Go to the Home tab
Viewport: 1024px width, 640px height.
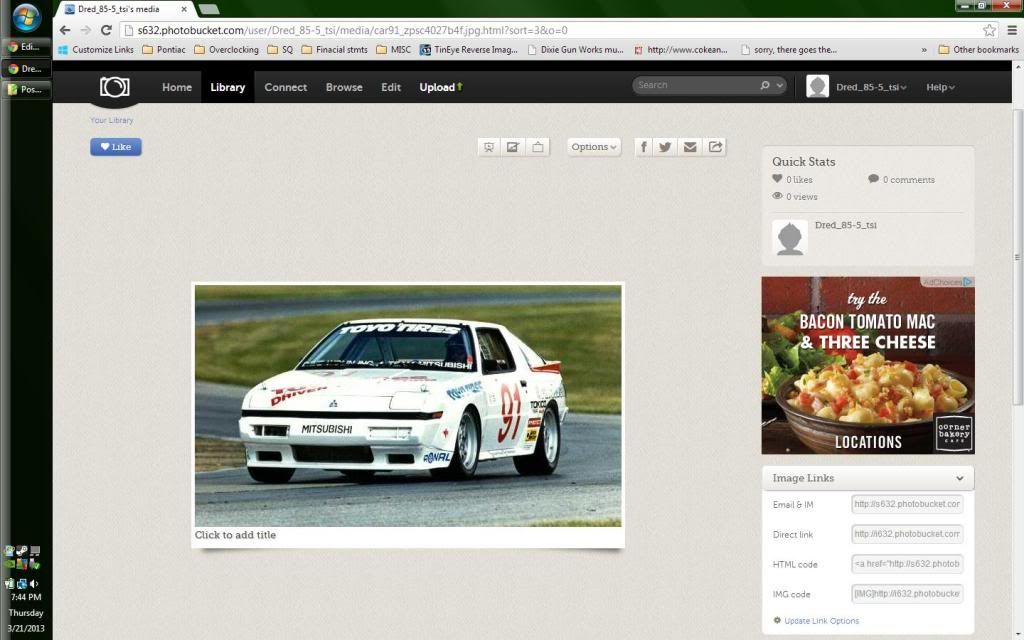[x=177, y=87]
